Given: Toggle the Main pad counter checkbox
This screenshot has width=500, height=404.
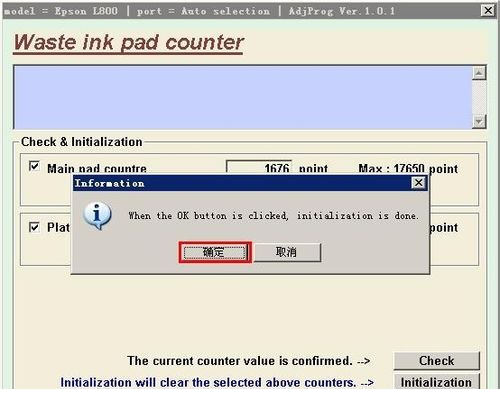Looking at the screenshot, I should (34, 166).
